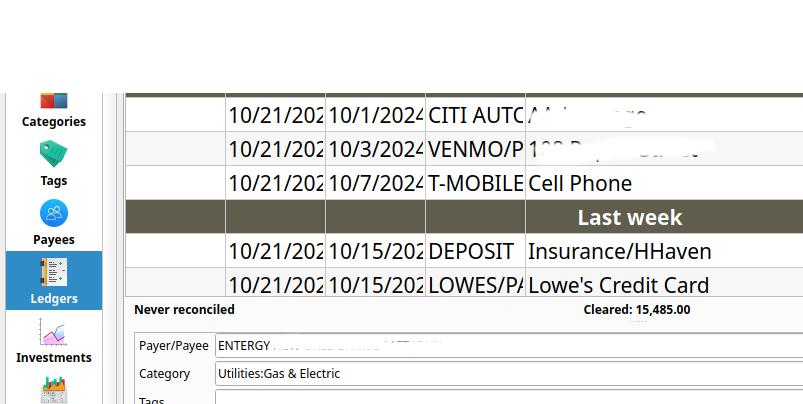The image size is (803, 404).
Task: Edit the Payer/Payee field showing ENTERGY
Action: coord(509,346)
